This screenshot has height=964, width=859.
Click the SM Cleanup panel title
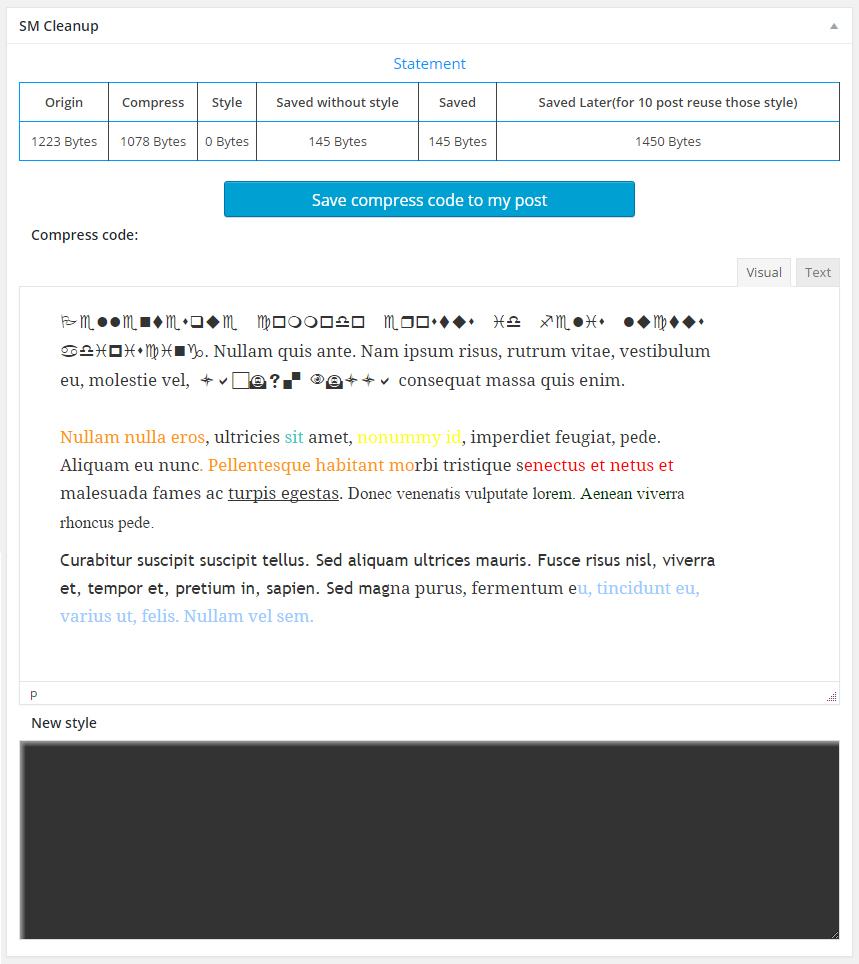(58, 26)
